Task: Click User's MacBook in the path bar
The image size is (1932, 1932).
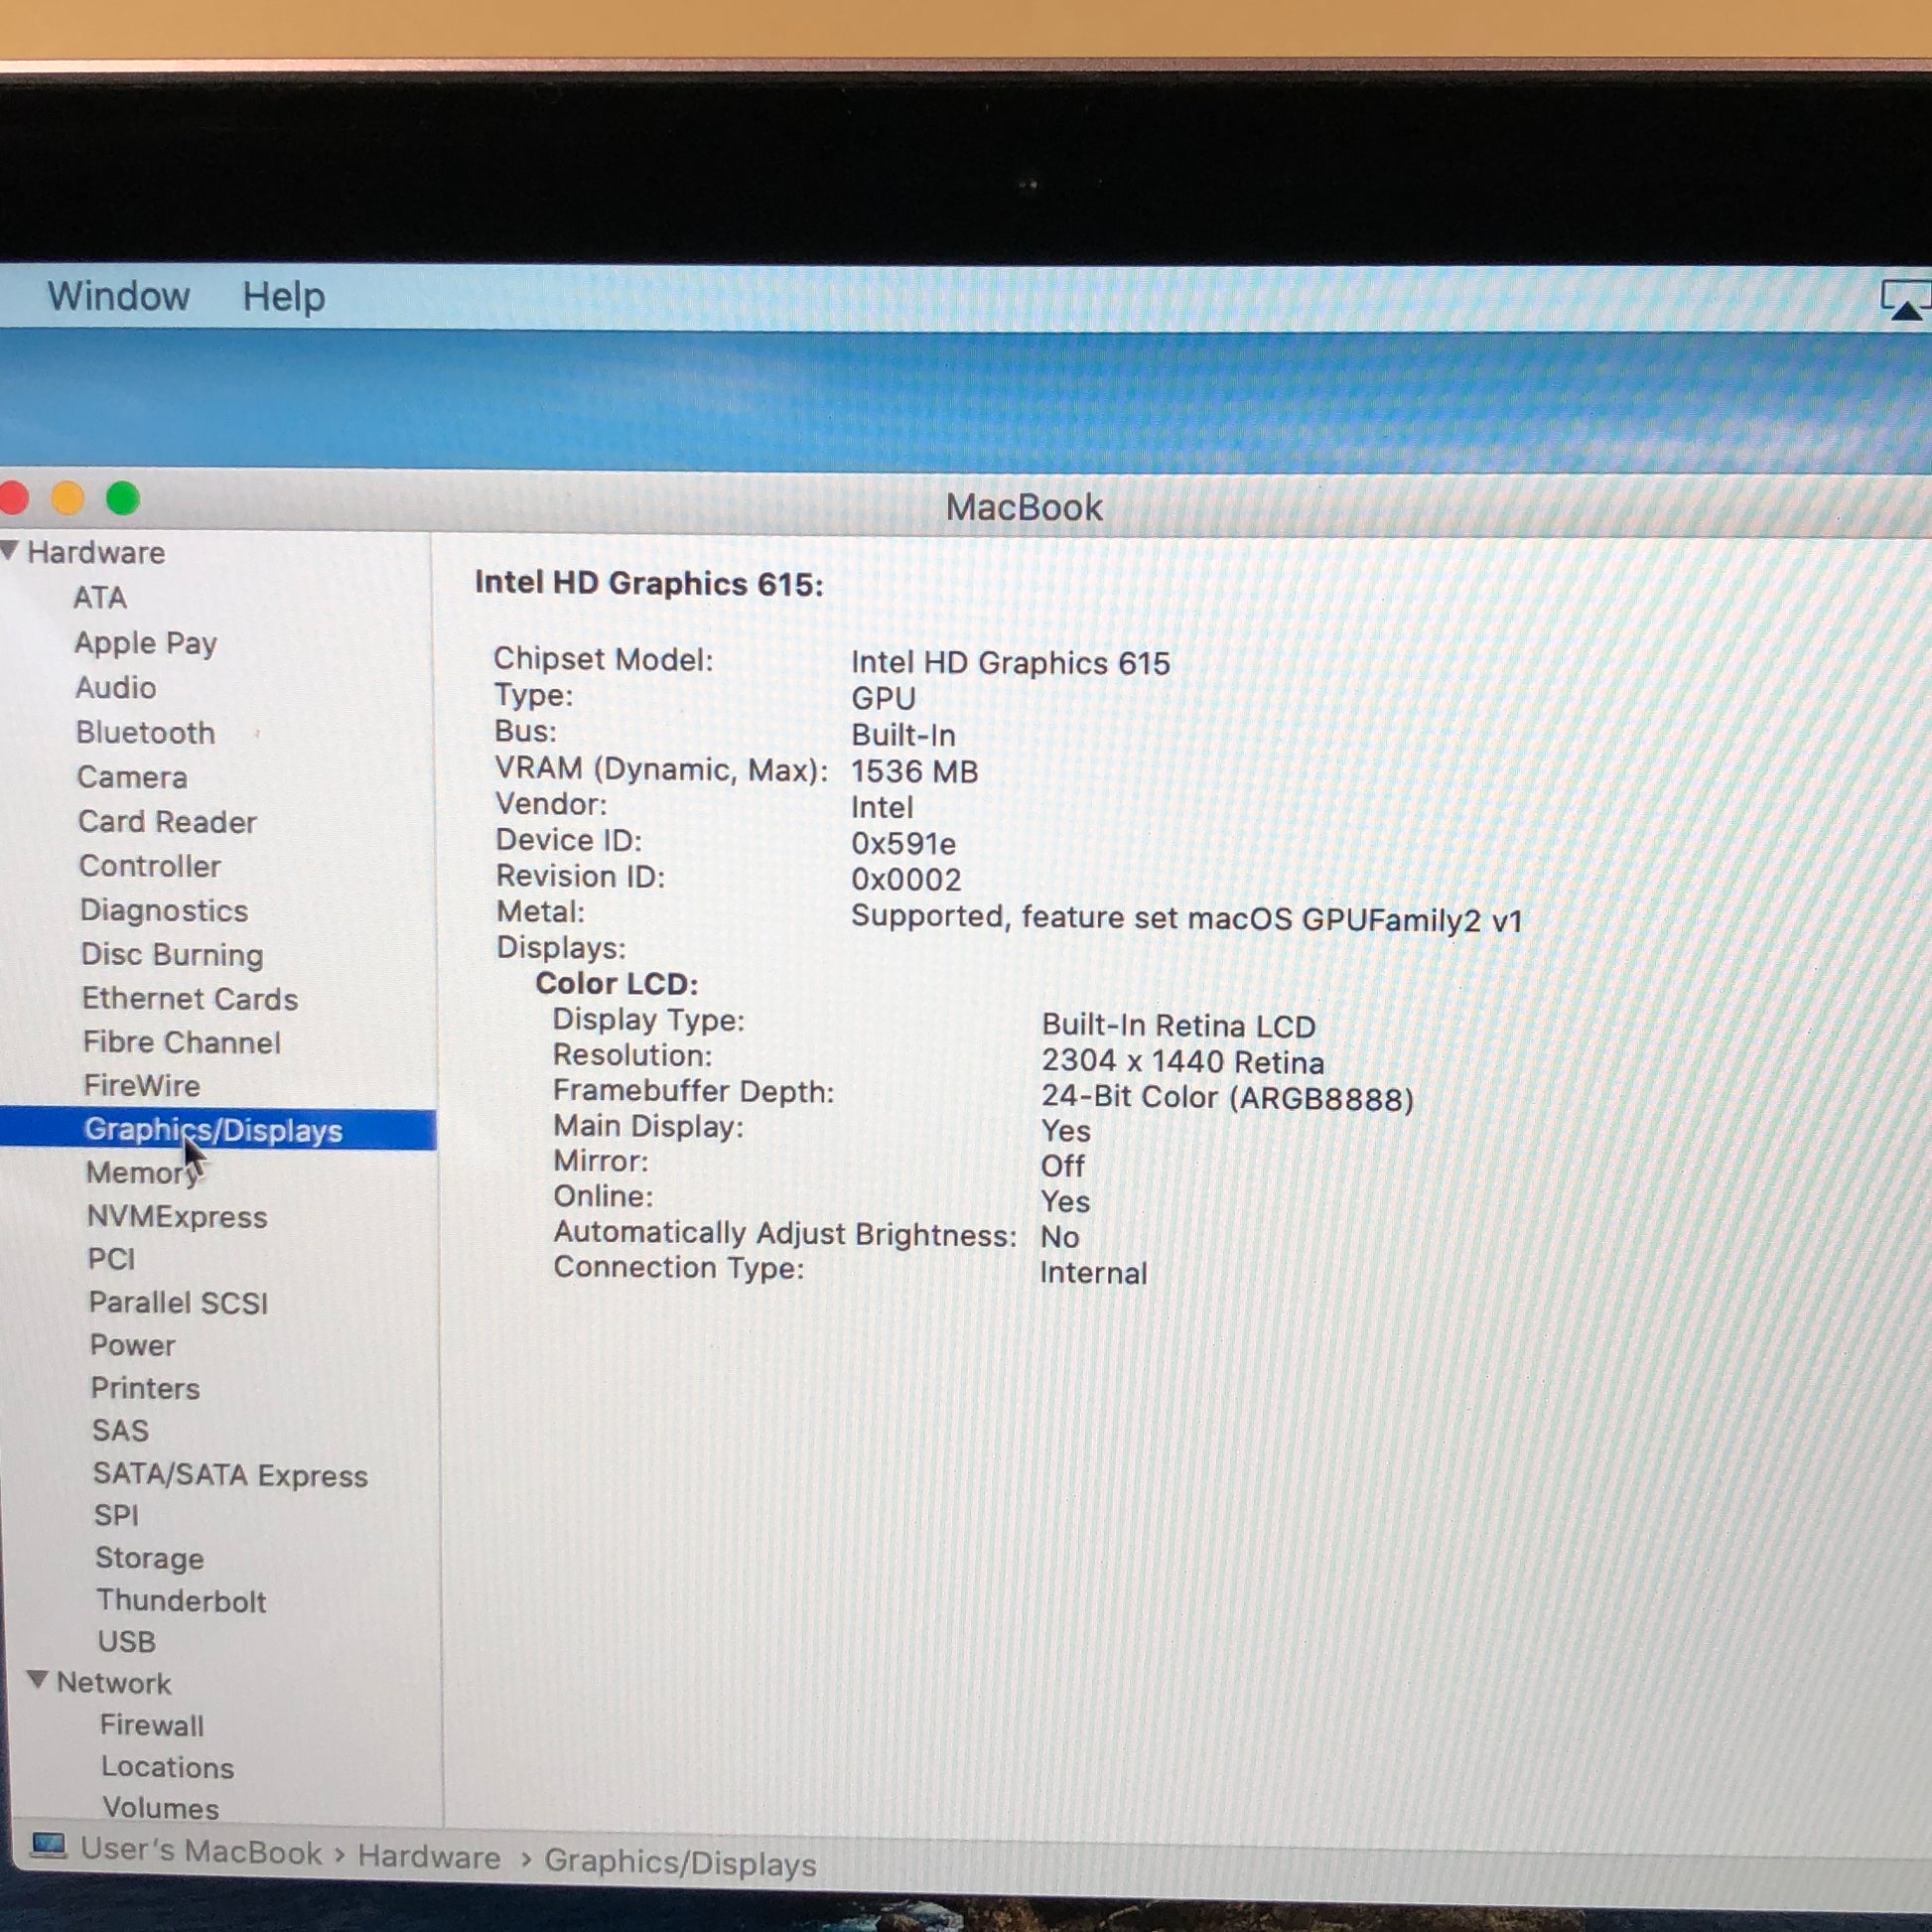Action: (201, 1851)
